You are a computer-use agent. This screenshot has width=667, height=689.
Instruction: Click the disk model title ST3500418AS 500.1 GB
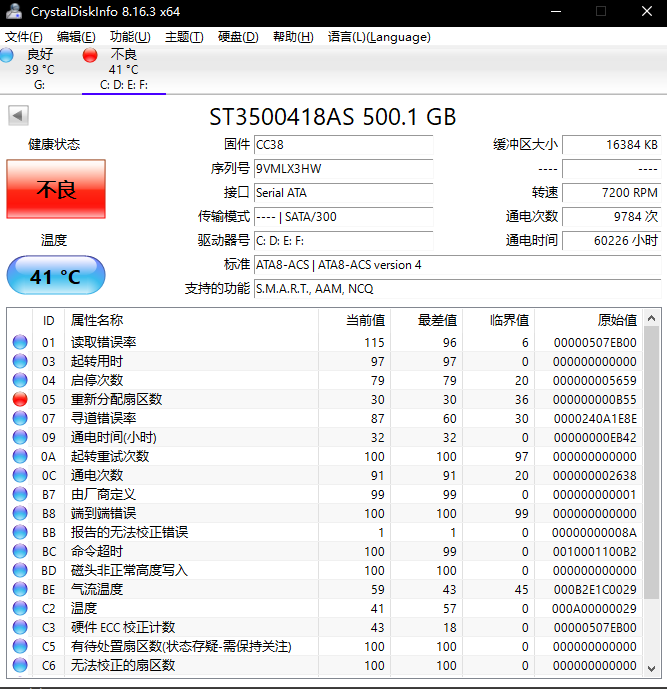click(x=333, y=117)
